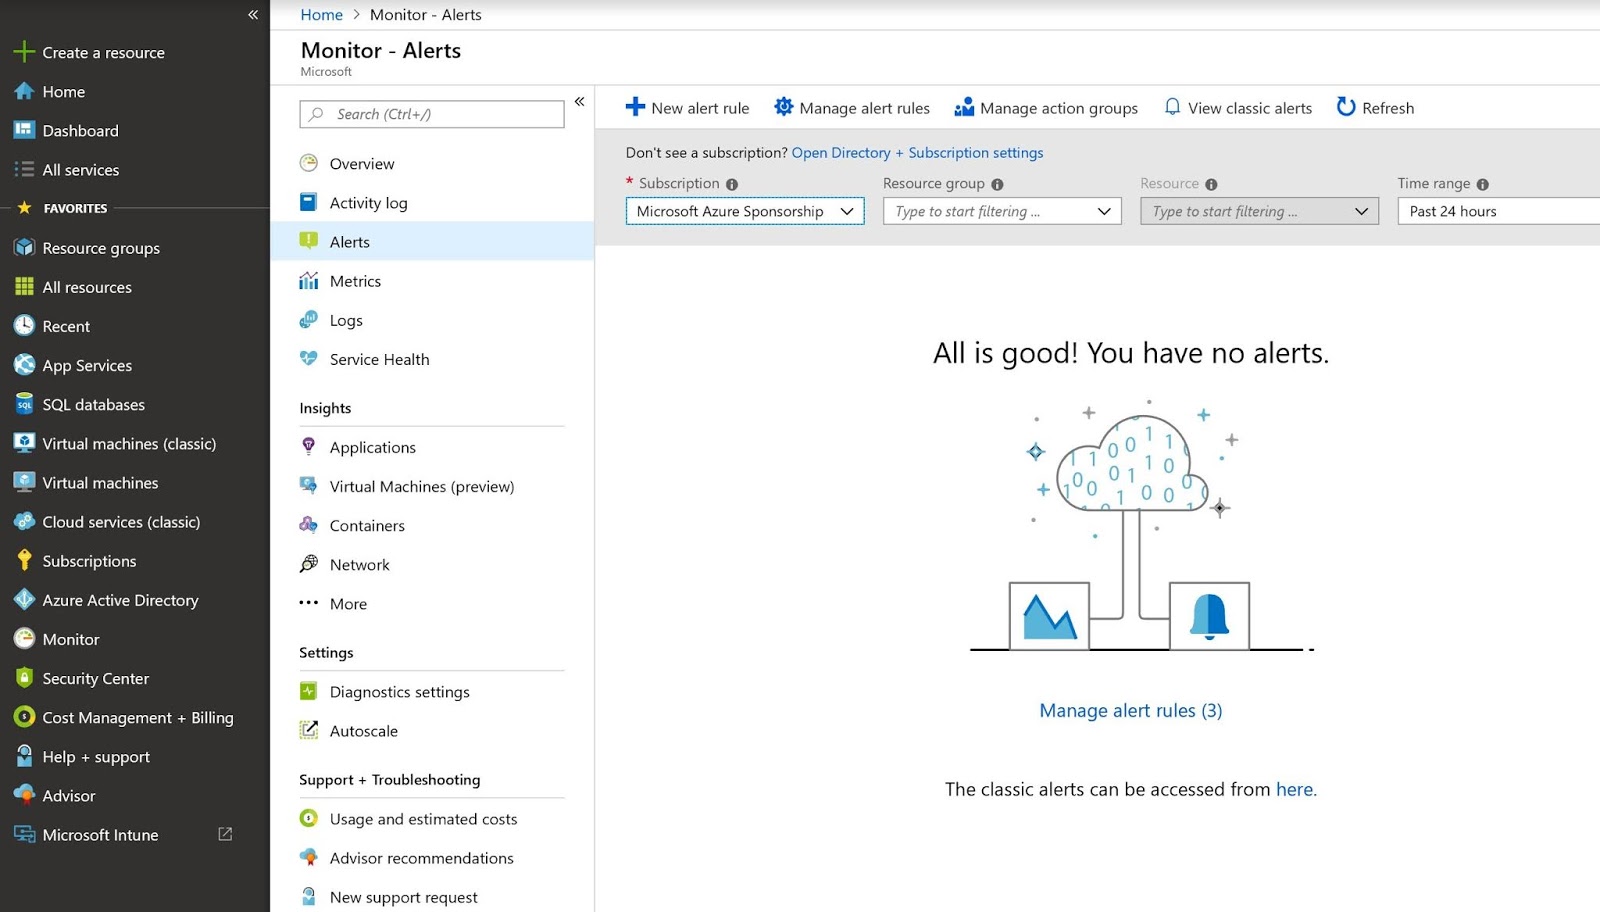
Task: Click the Containers icon under Insights
Action: click(307, 525)
